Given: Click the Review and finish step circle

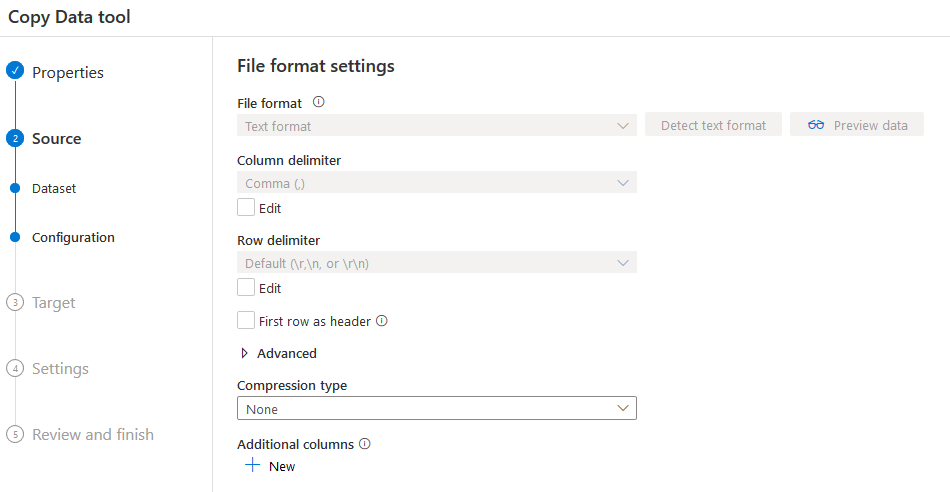Looking at the screenshot, I should 14,435.
